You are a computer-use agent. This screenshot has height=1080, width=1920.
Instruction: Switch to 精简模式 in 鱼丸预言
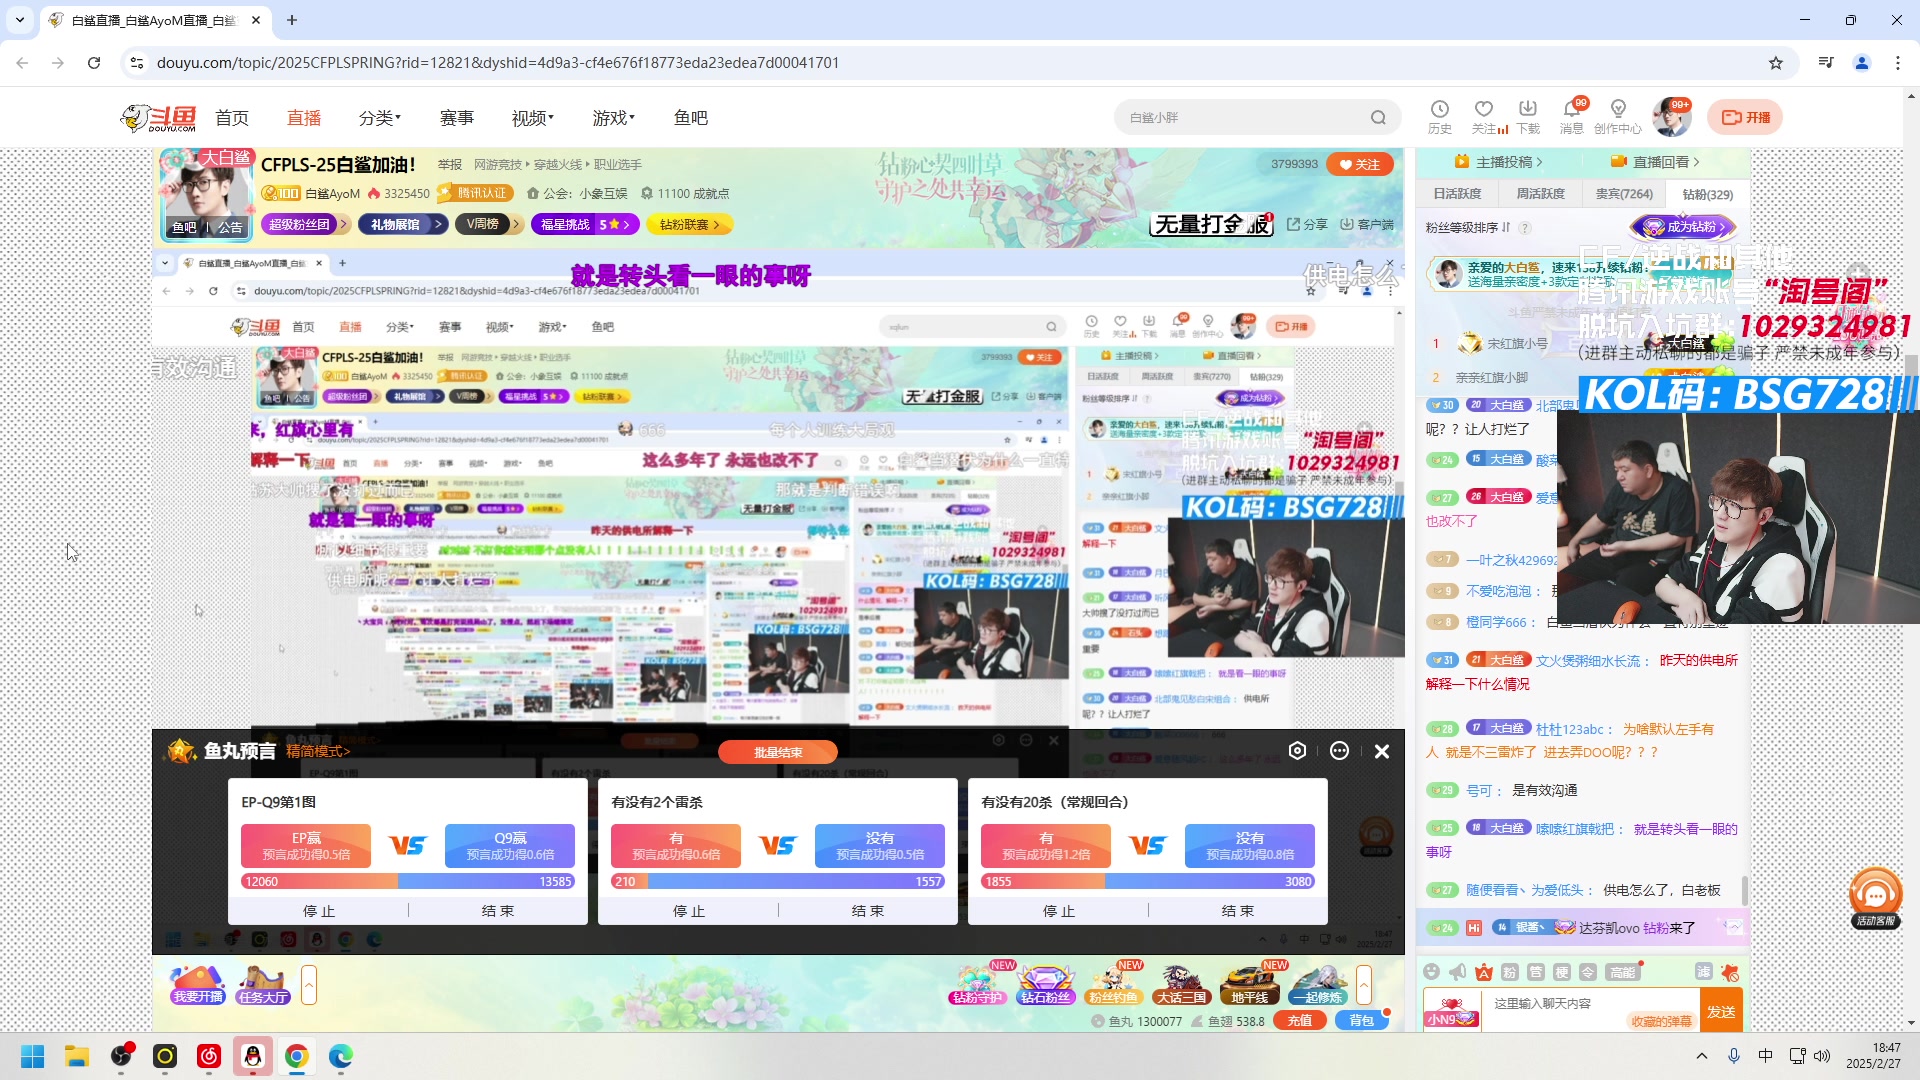point(318,751)
